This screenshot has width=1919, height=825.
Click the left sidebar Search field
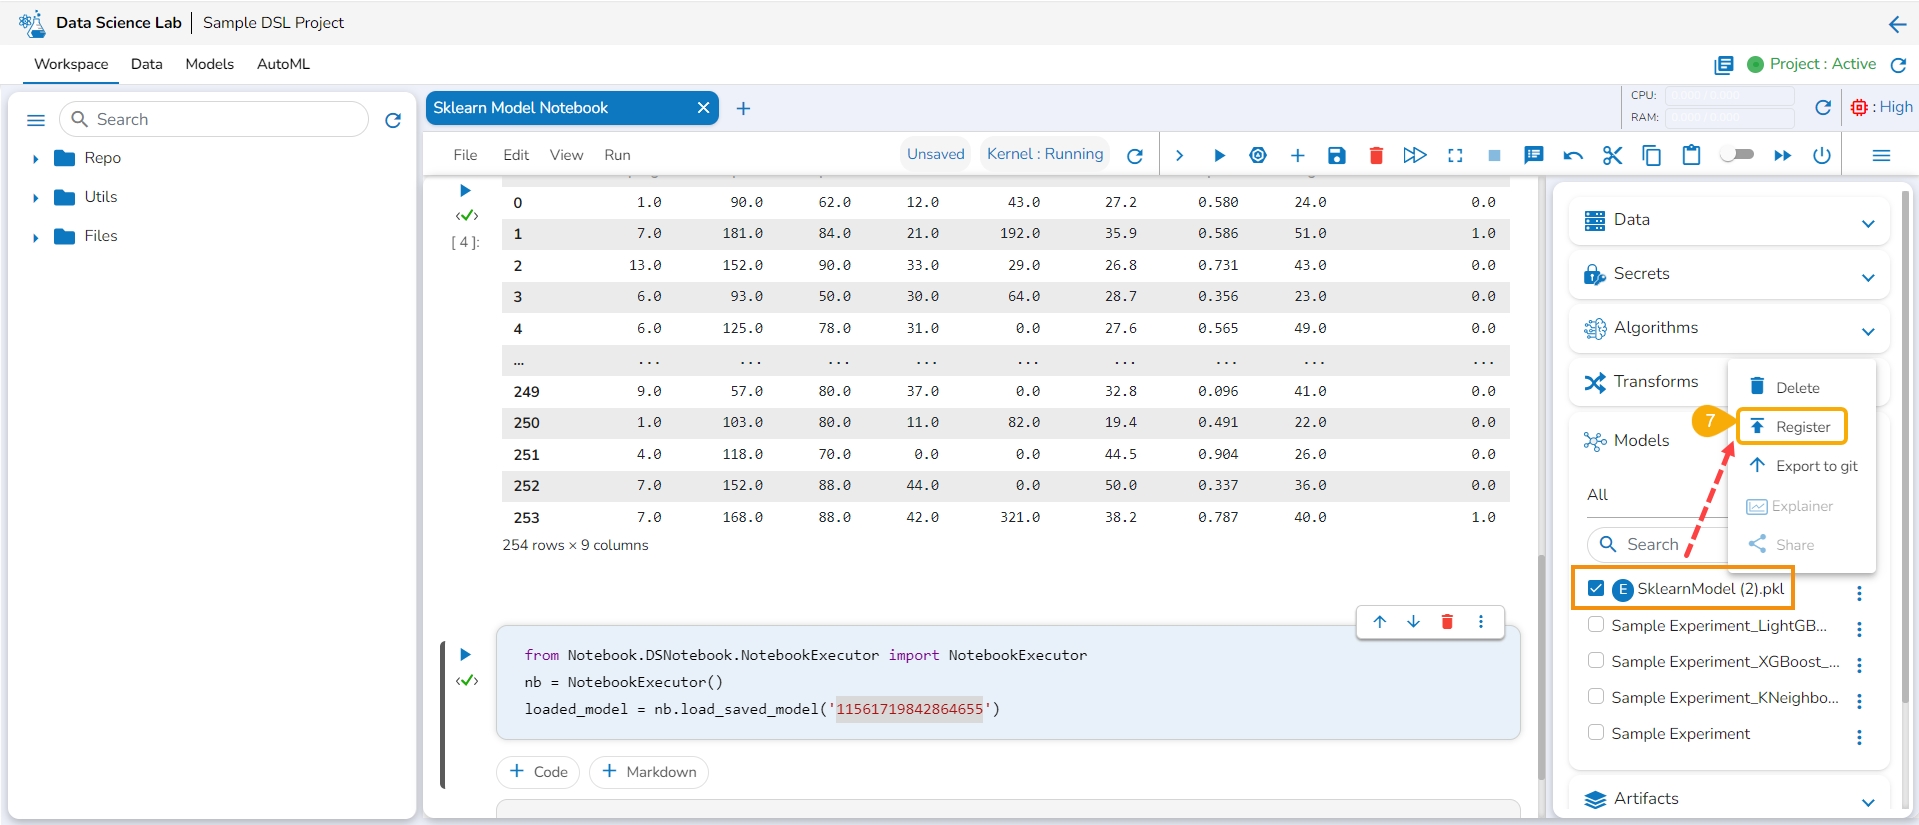point(225,119)
